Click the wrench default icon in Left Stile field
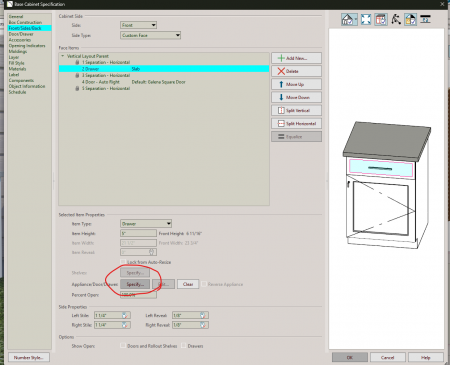Viewport: 450px width, 365px height. point(125,315)
